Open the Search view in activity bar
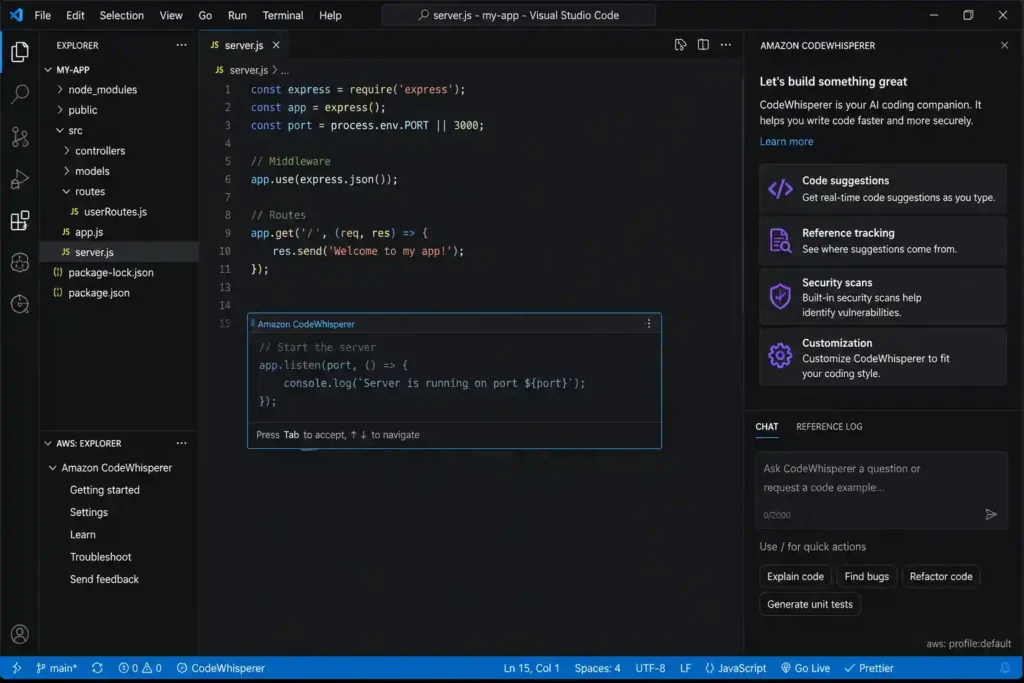 [x=20, y=94]
